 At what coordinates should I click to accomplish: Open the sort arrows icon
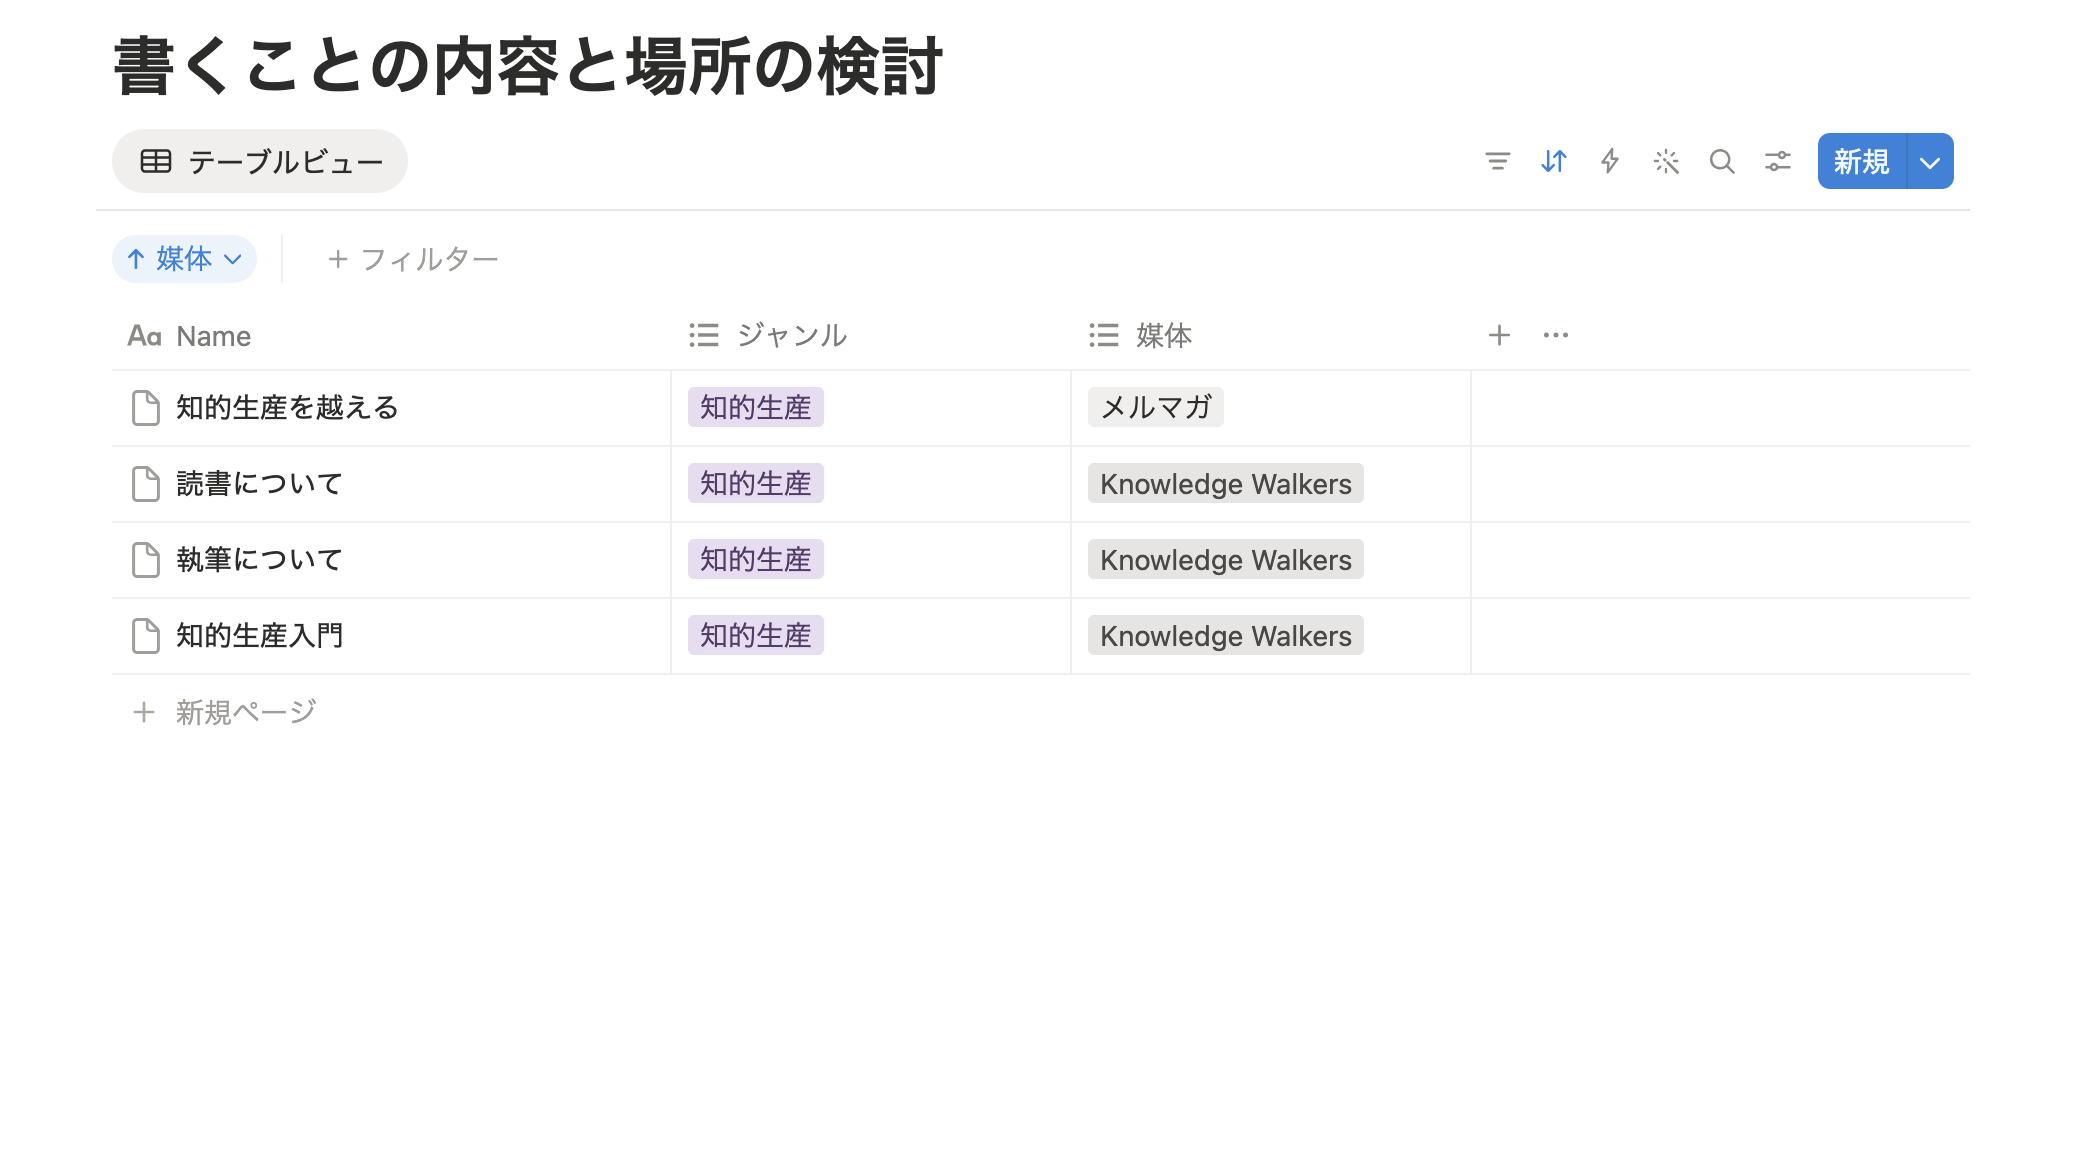1553,161
